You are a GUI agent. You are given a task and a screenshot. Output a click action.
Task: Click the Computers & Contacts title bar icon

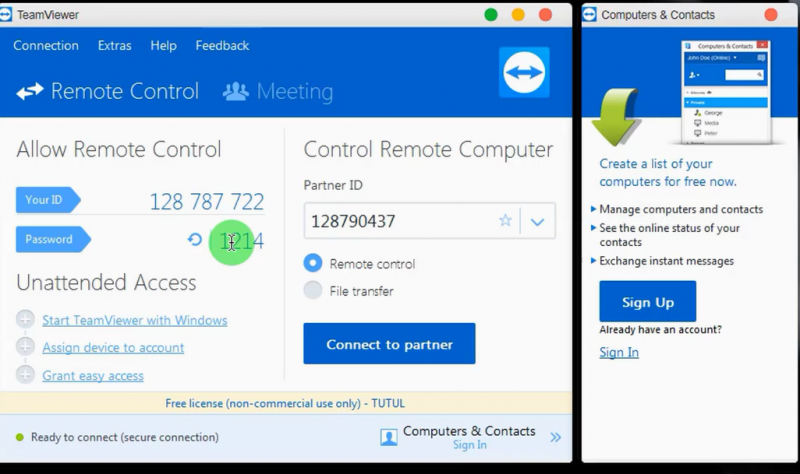tap(589, 14)
